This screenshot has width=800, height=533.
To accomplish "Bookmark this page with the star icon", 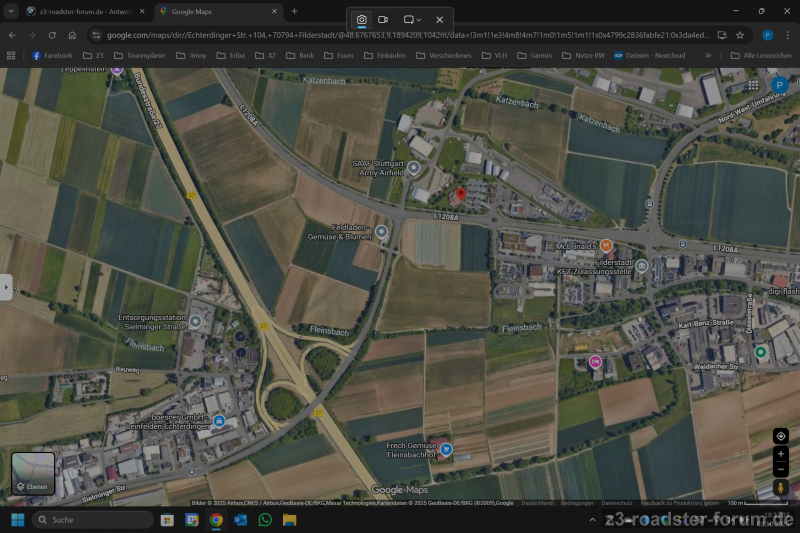I will 740,34.
